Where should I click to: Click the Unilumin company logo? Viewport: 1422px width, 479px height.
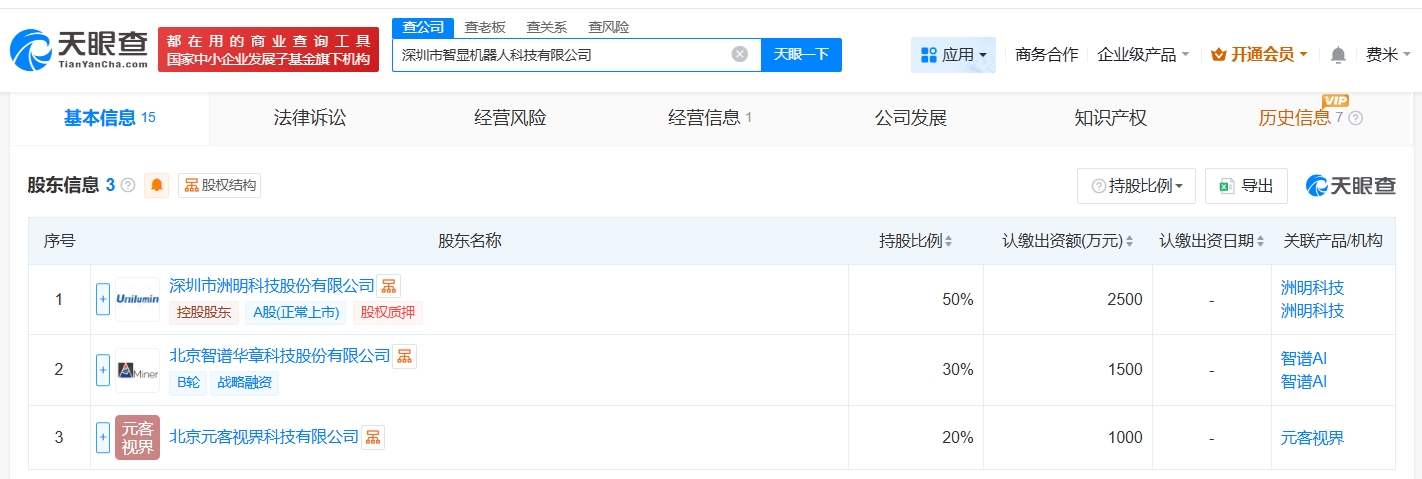click(x=137, y=299)
